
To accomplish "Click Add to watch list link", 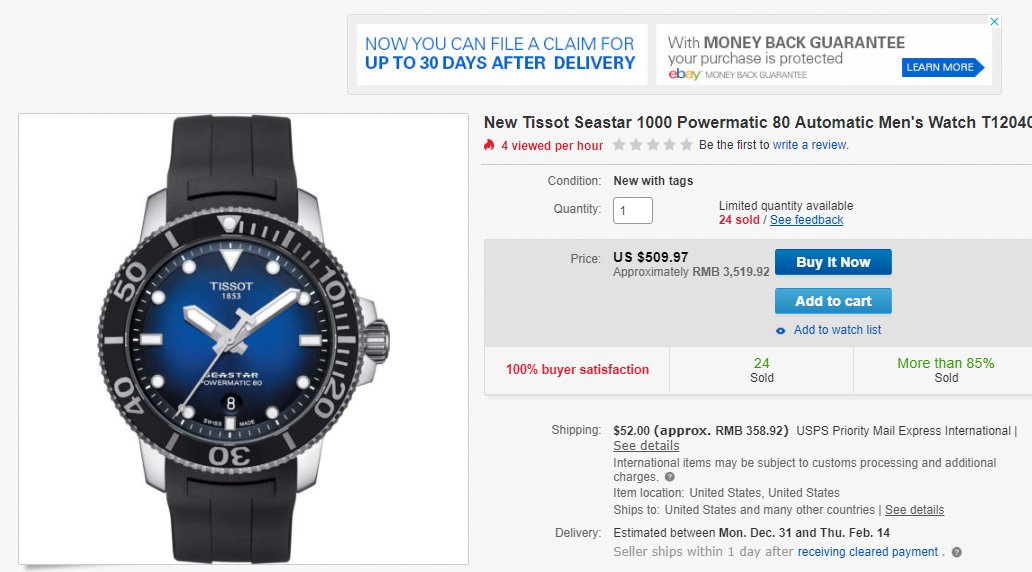I will click(837, 330).
